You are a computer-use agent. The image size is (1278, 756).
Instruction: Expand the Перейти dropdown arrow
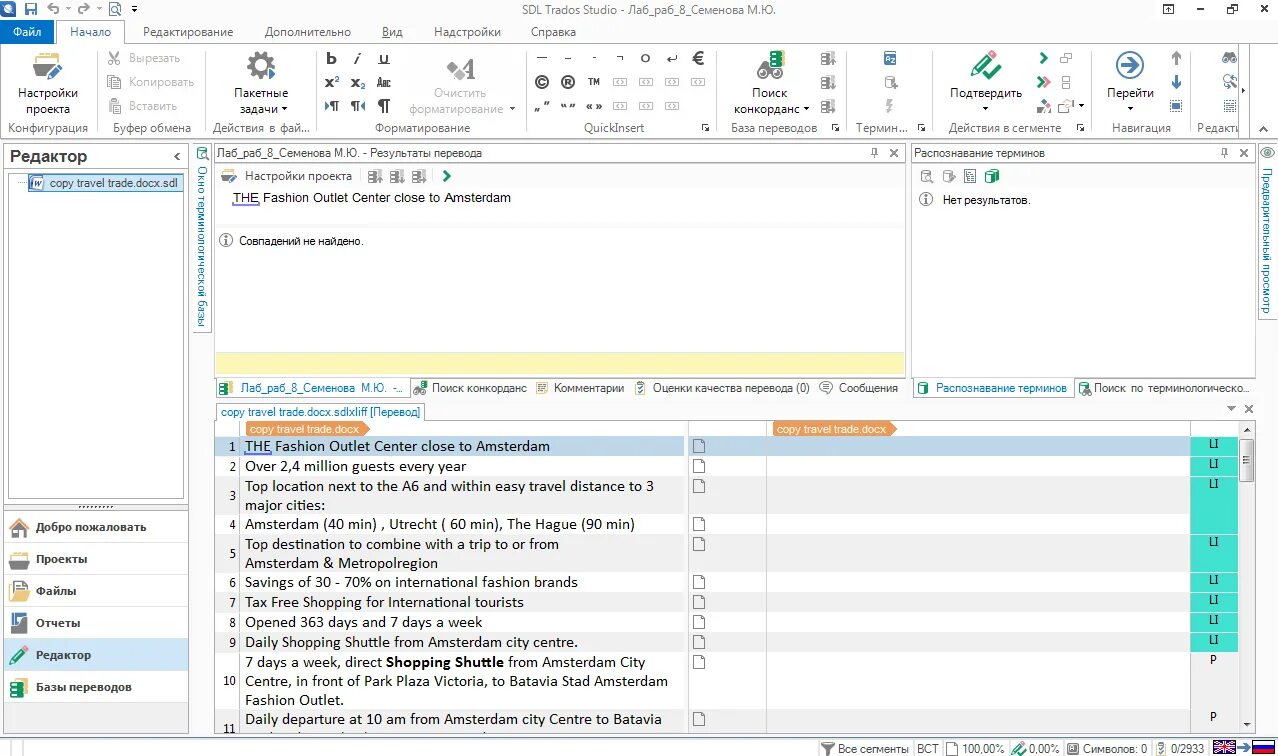coord(1130,108)
